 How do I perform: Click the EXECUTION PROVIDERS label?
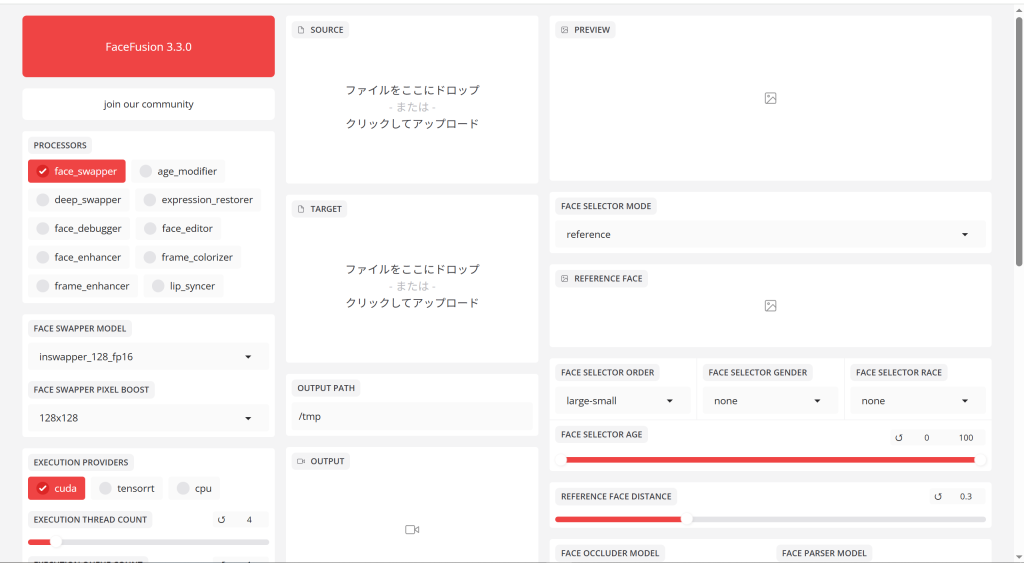[x=81, y=462]
